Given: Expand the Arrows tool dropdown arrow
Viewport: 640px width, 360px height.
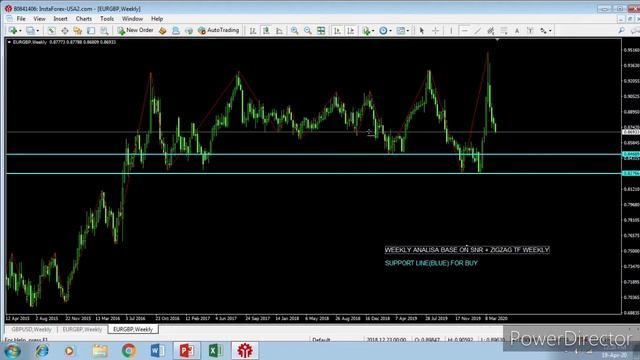Looking at the screenshot, I should tap(550, 31).
